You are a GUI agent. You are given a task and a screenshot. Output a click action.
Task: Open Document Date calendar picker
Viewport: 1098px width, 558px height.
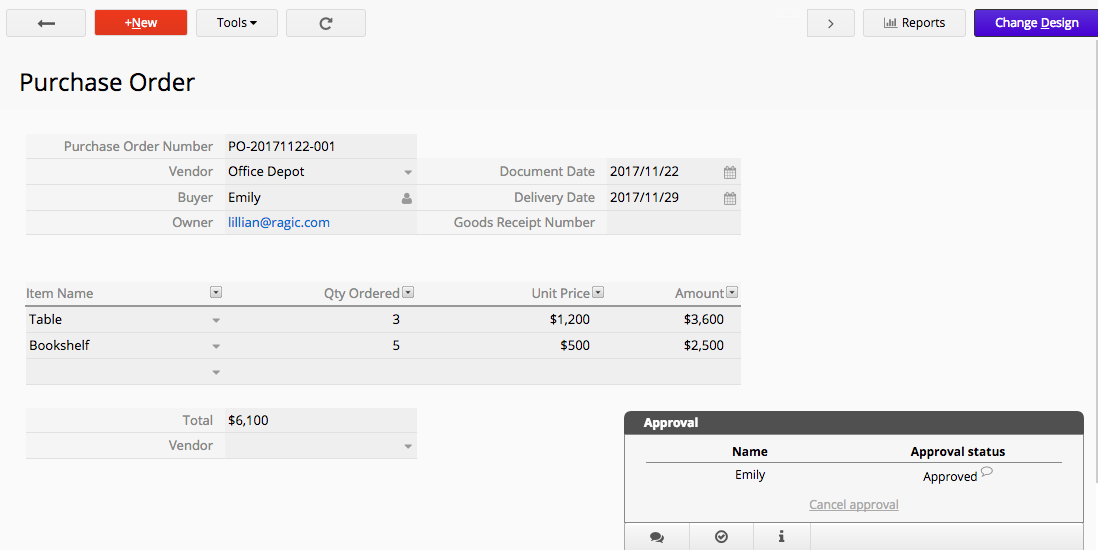coord(730,172)
